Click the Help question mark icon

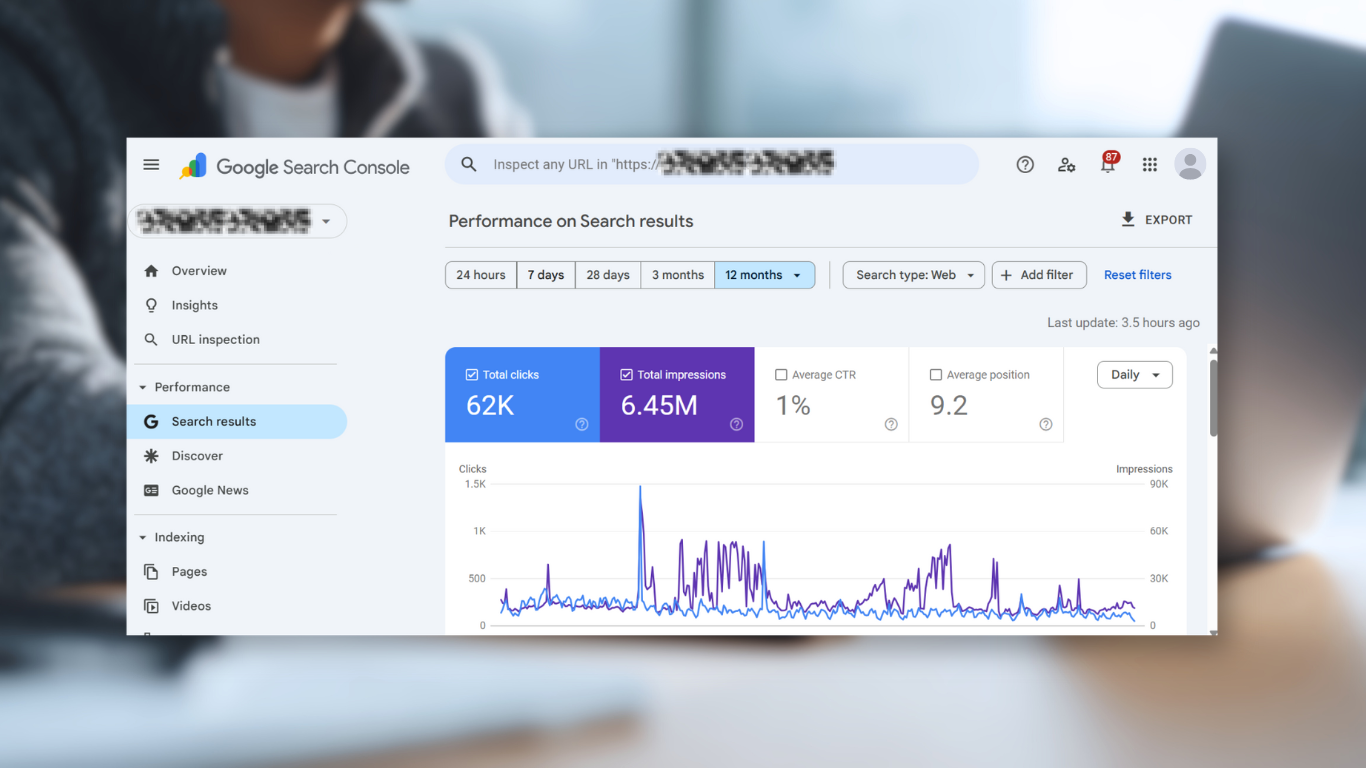click(x=1025, y=165)
